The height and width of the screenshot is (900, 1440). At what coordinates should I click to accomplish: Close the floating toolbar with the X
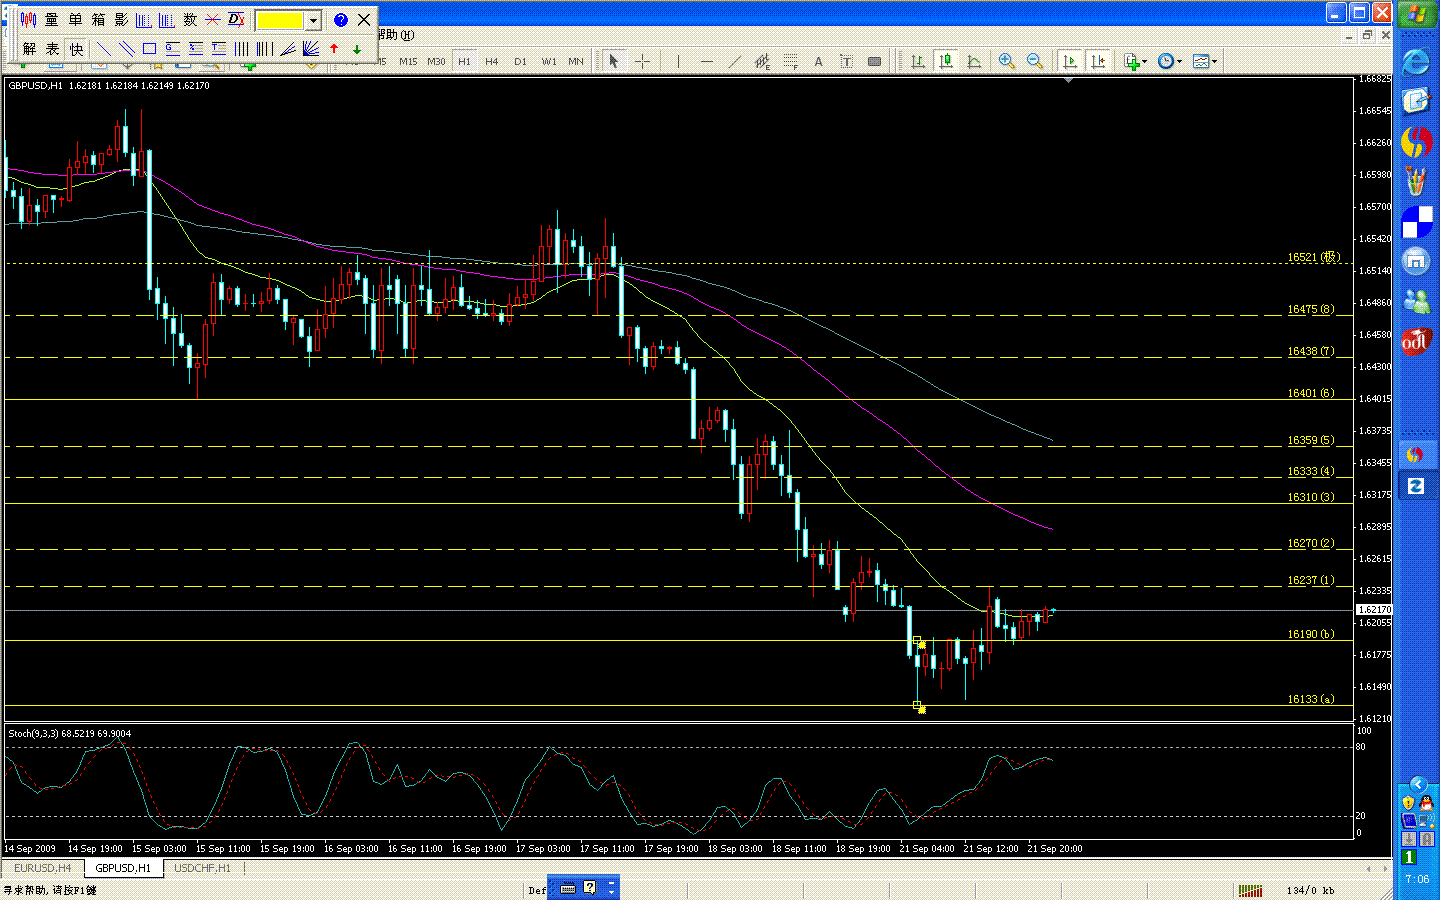tap(364, 20)
